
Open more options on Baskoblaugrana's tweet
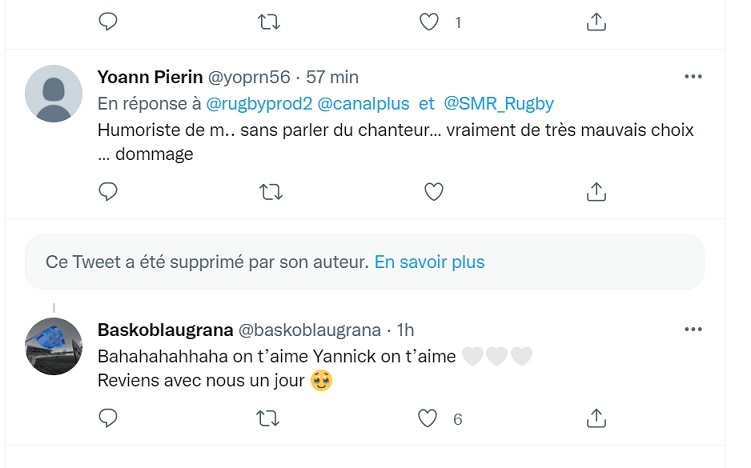point(692,329)
